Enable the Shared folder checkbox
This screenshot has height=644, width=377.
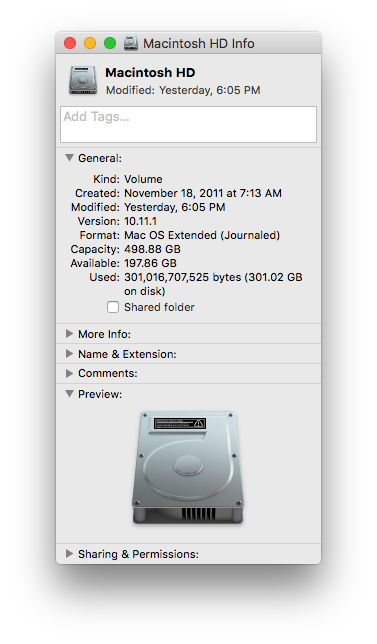pos(113,307)
